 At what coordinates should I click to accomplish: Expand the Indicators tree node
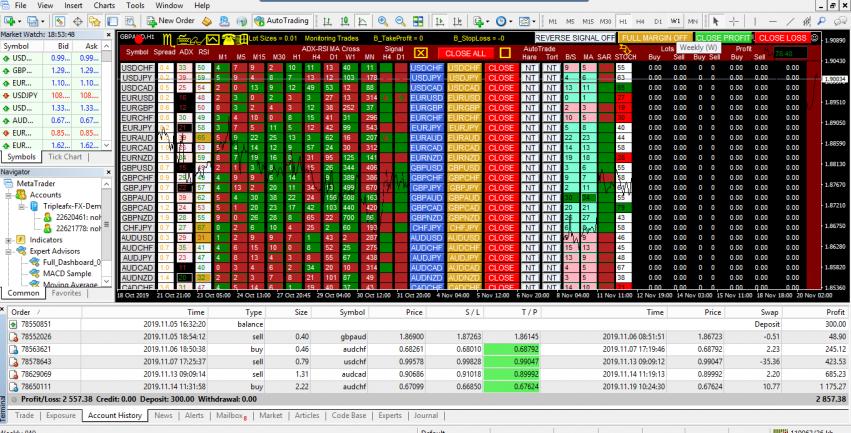coord(9,240)
